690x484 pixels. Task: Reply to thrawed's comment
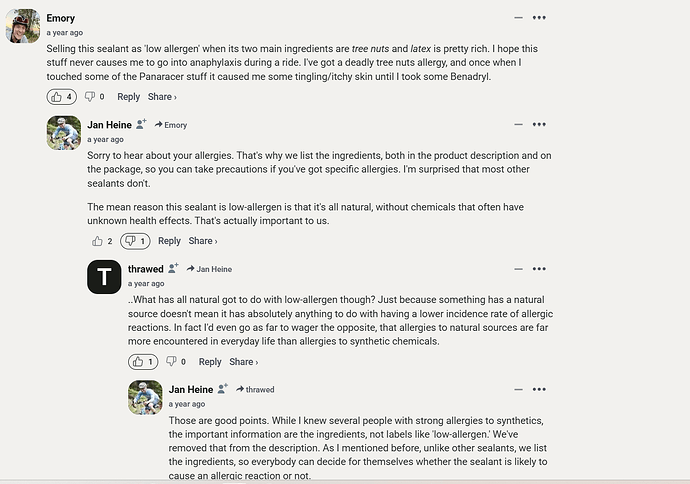[x=210, y=362]
